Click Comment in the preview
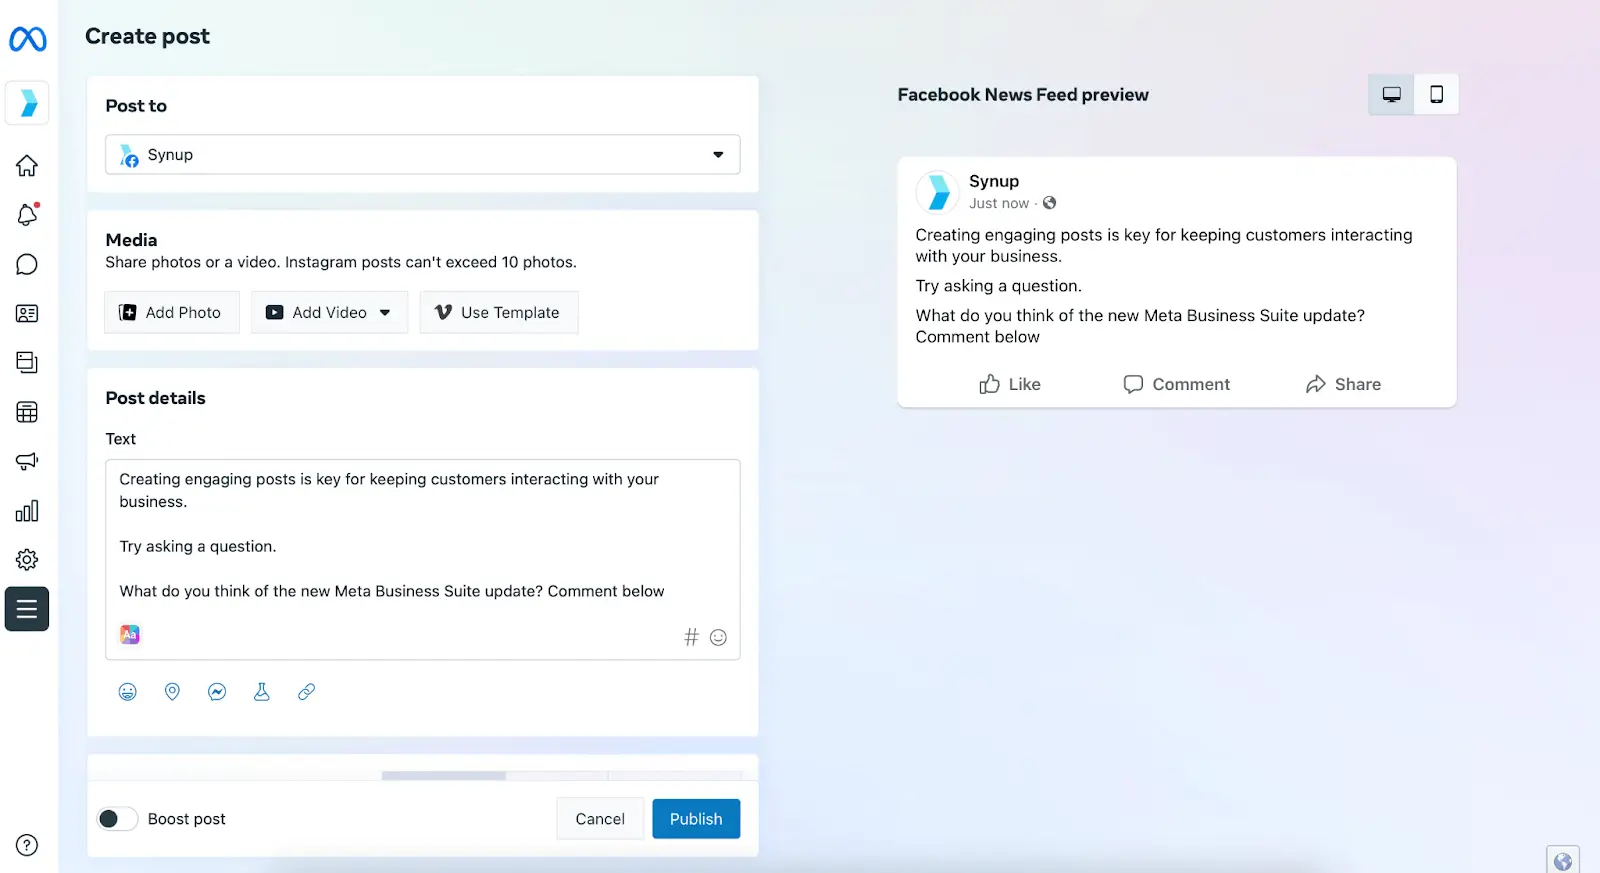Image resolution: width=1600 pixels, height=873 pixels. click(1176, 384)
